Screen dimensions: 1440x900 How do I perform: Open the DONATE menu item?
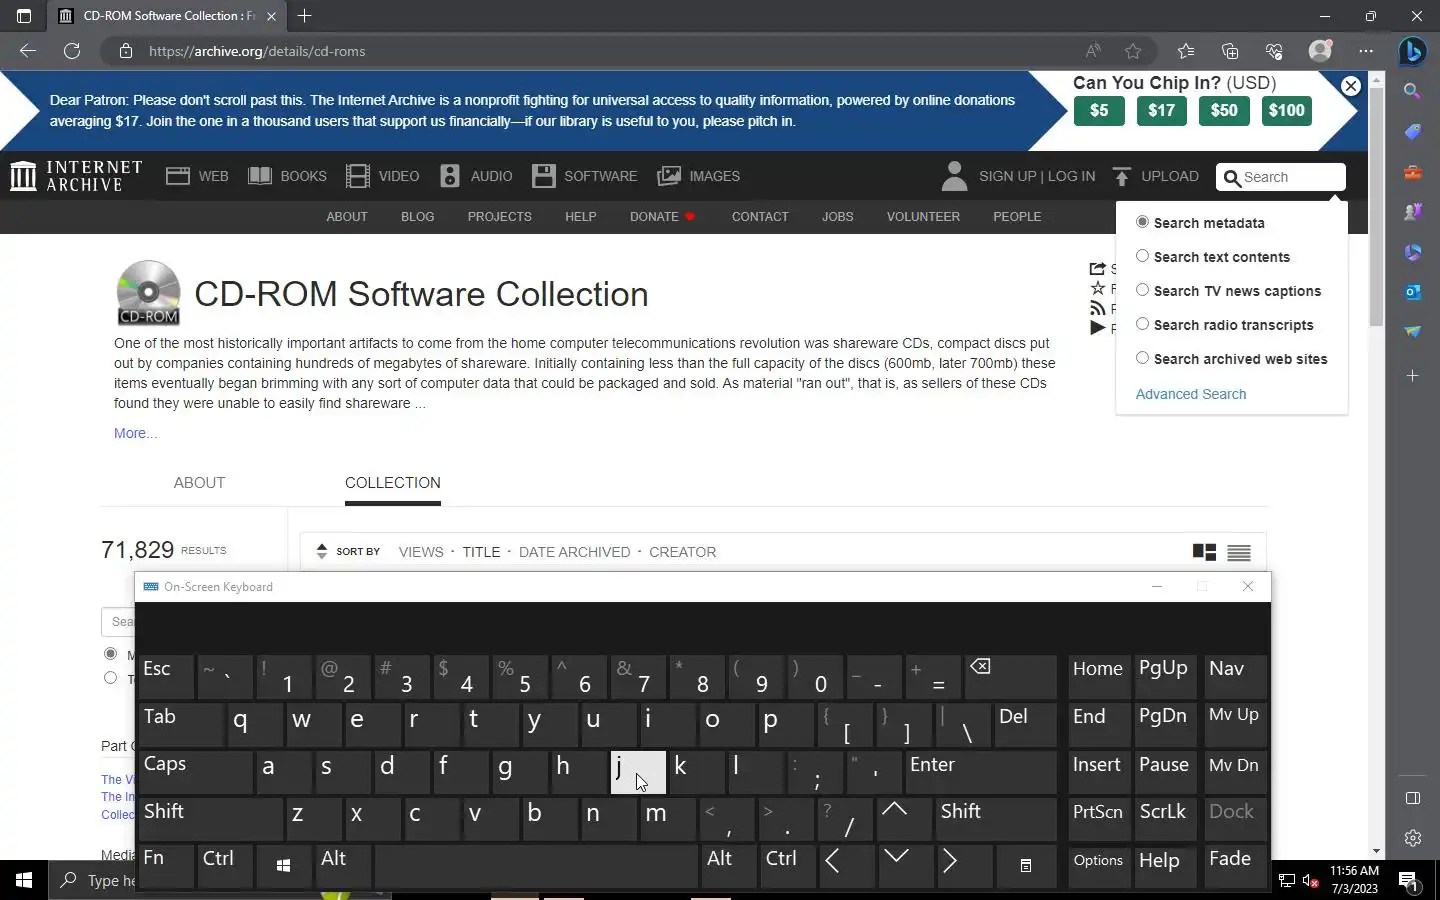[662, 216]
